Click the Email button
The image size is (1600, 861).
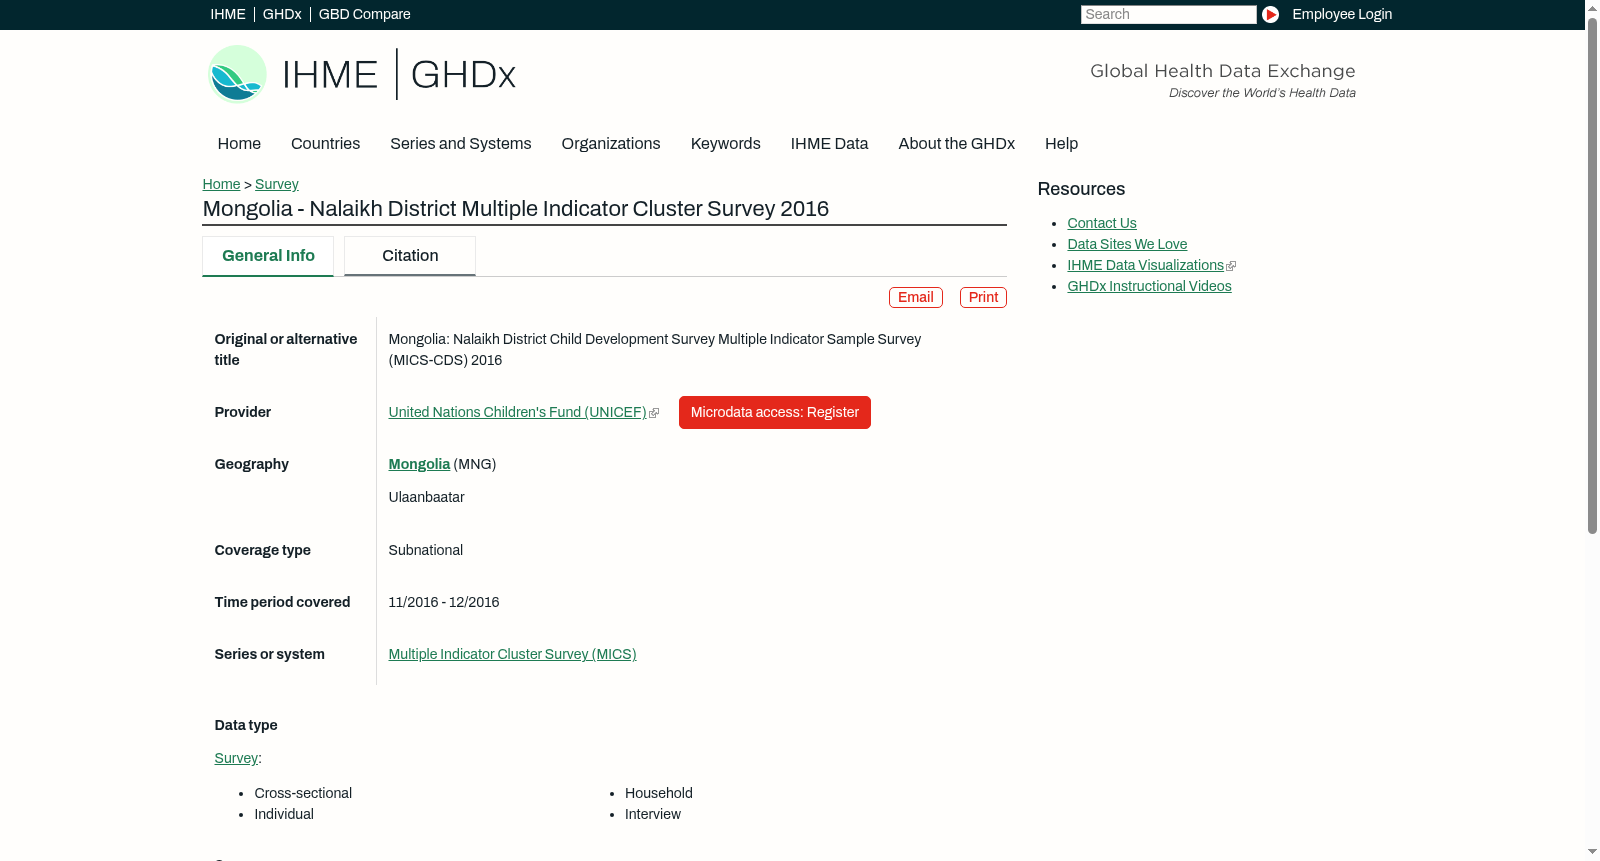pyautogui.click(x=915, y=298)
